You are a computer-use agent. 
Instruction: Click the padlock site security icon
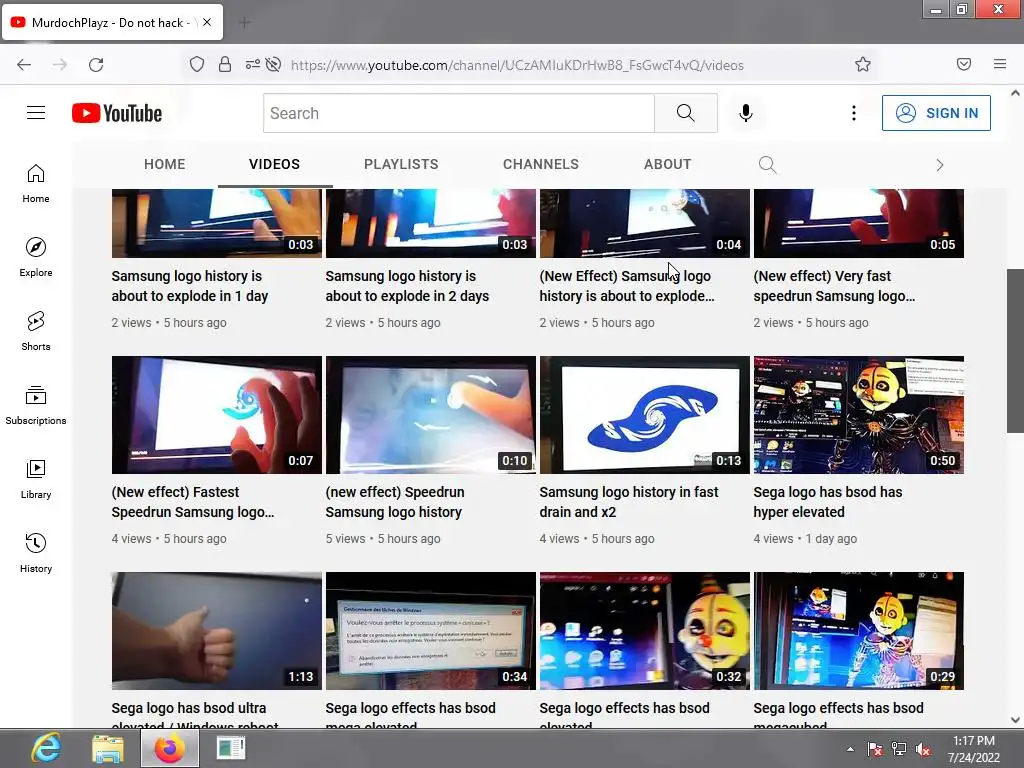coord(225,65)
